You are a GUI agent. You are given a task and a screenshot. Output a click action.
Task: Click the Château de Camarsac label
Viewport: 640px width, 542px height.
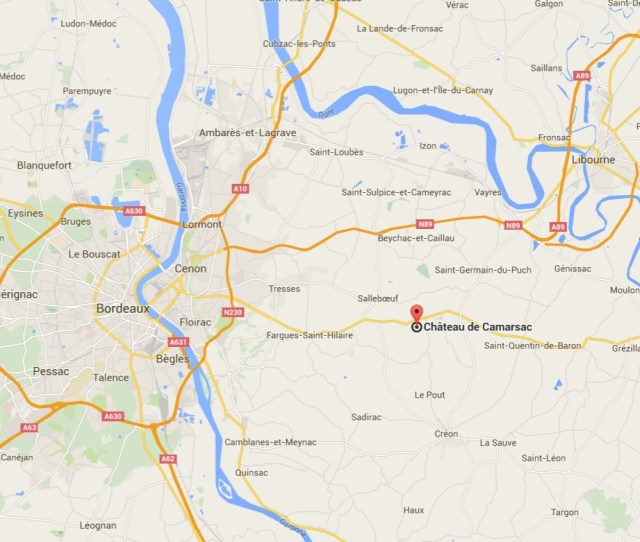point(478,327)
